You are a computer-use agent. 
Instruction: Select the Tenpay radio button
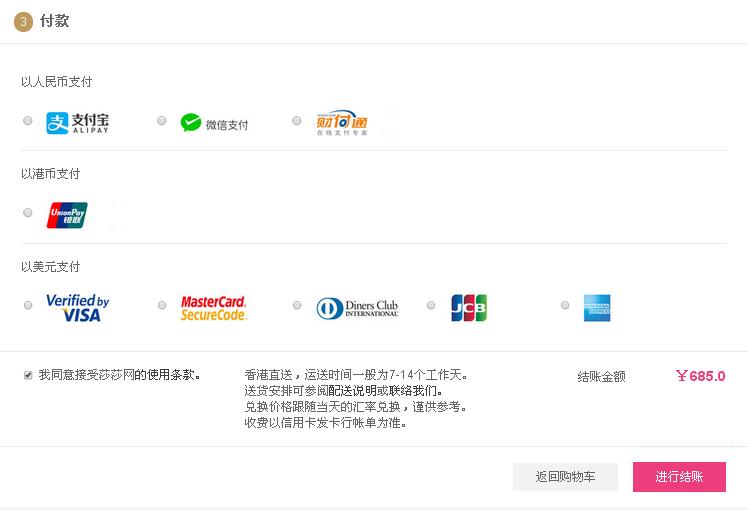click(297, 120)
